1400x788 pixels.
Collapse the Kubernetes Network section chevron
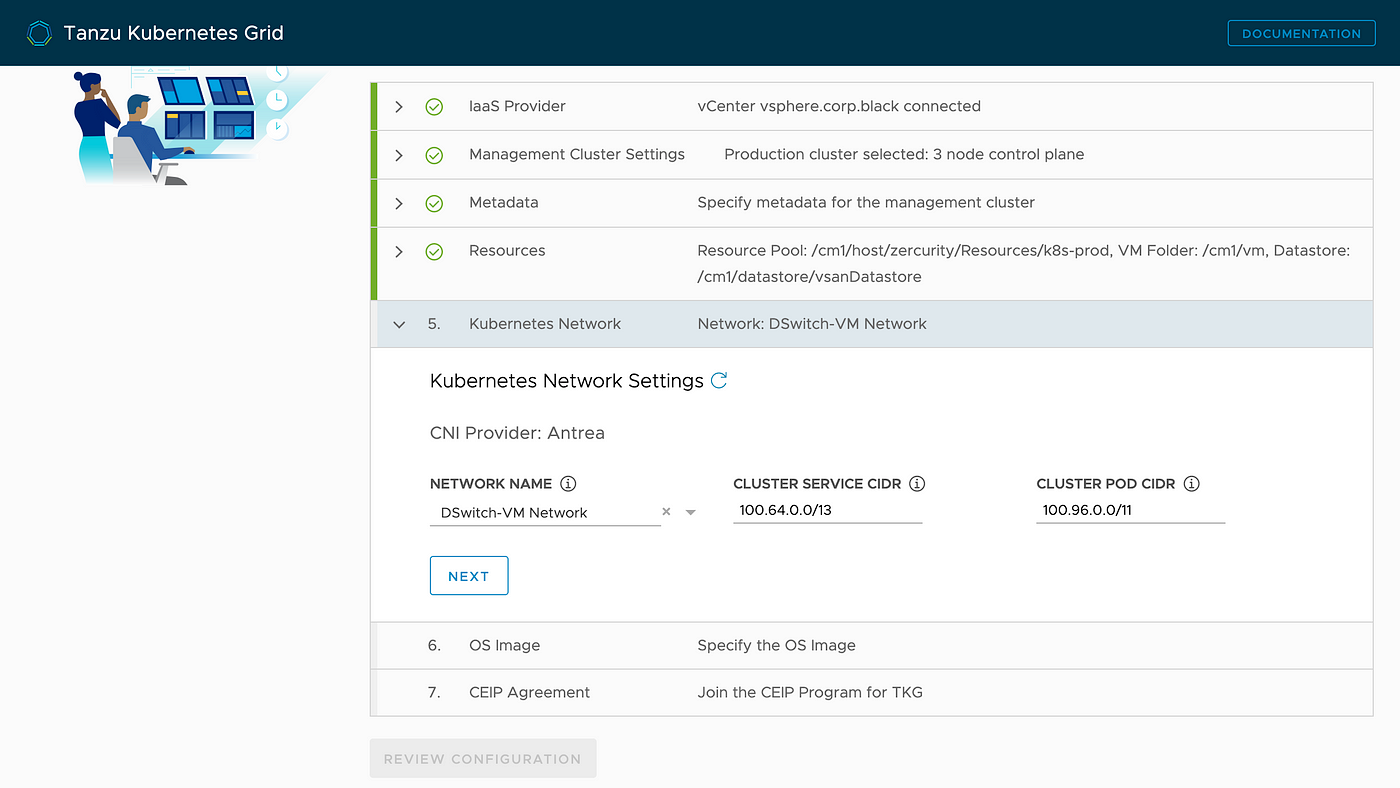[x=399, y=324]
